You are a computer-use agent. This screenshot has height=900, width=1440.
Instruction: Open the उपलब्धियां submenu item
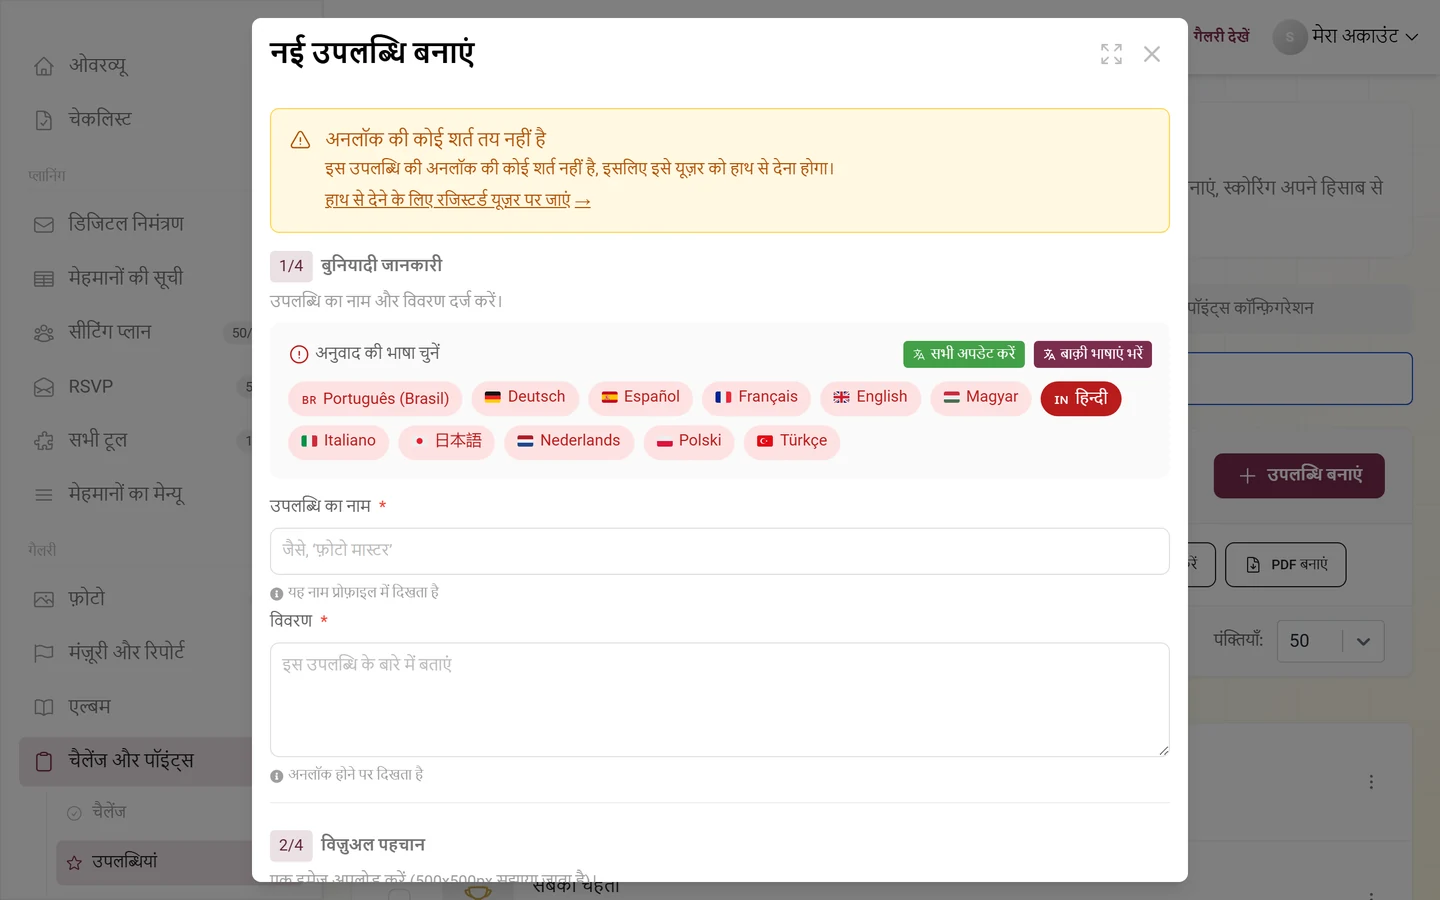154,862
